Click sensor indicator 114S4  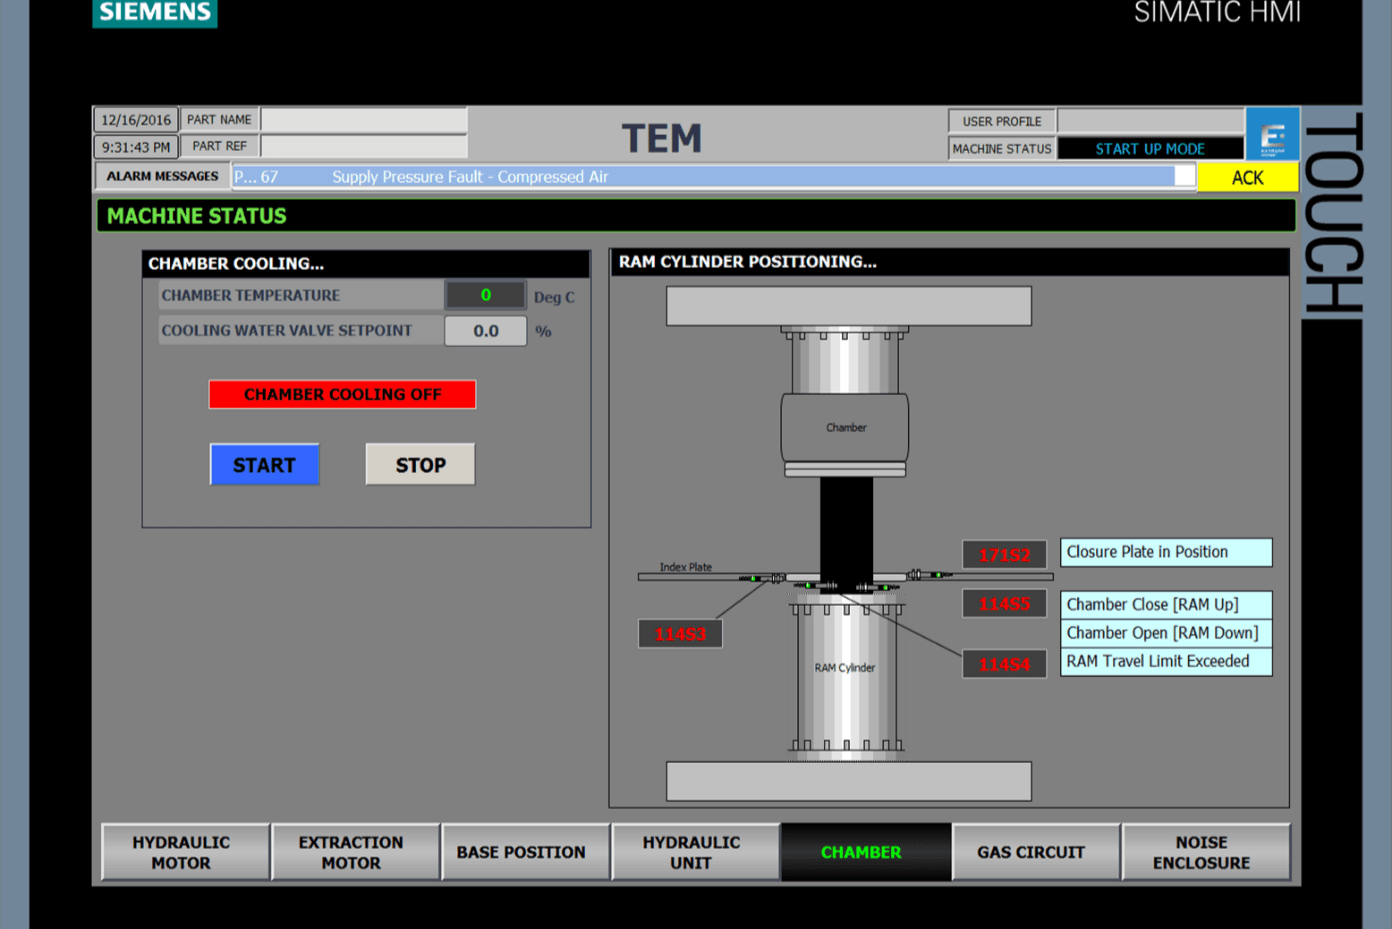pyautogui.click(x=1004, y=664)
